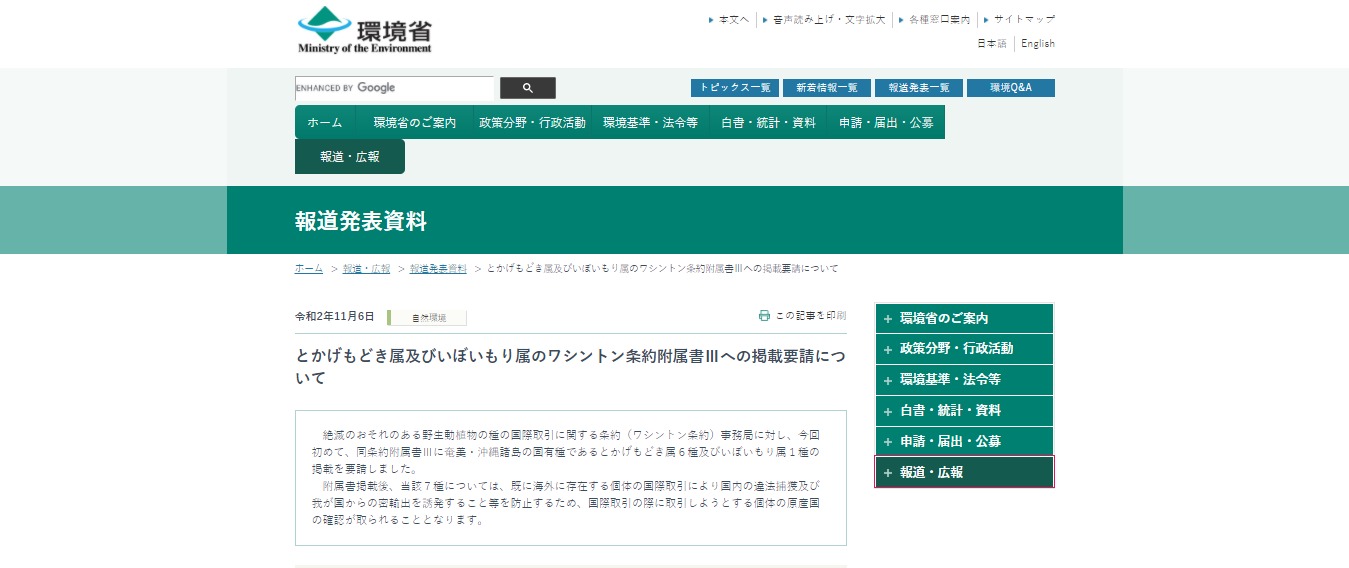Screen dimensions: 1349x568
Task: Expand plus icon for 報道・広報 sidebar
Action: coord(887,473)
